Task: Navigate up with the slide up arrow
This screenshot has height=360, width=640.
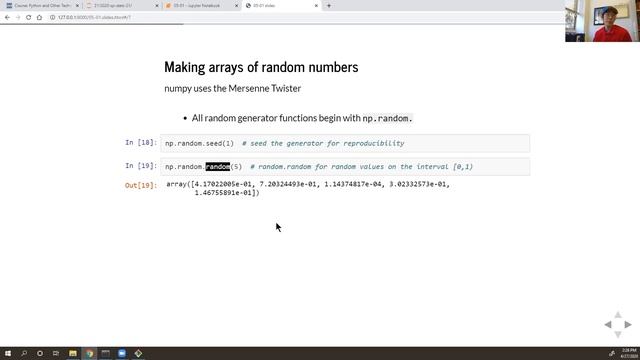Action: [x=618, y=315]
